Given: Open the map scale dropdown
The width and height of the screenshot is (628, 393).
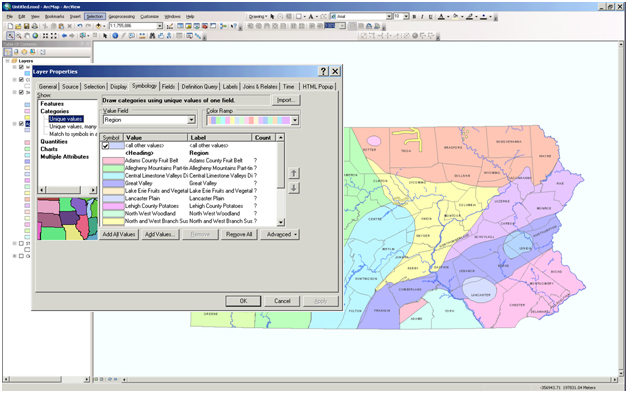Looking at the screenshot, I should coord(159,26).
